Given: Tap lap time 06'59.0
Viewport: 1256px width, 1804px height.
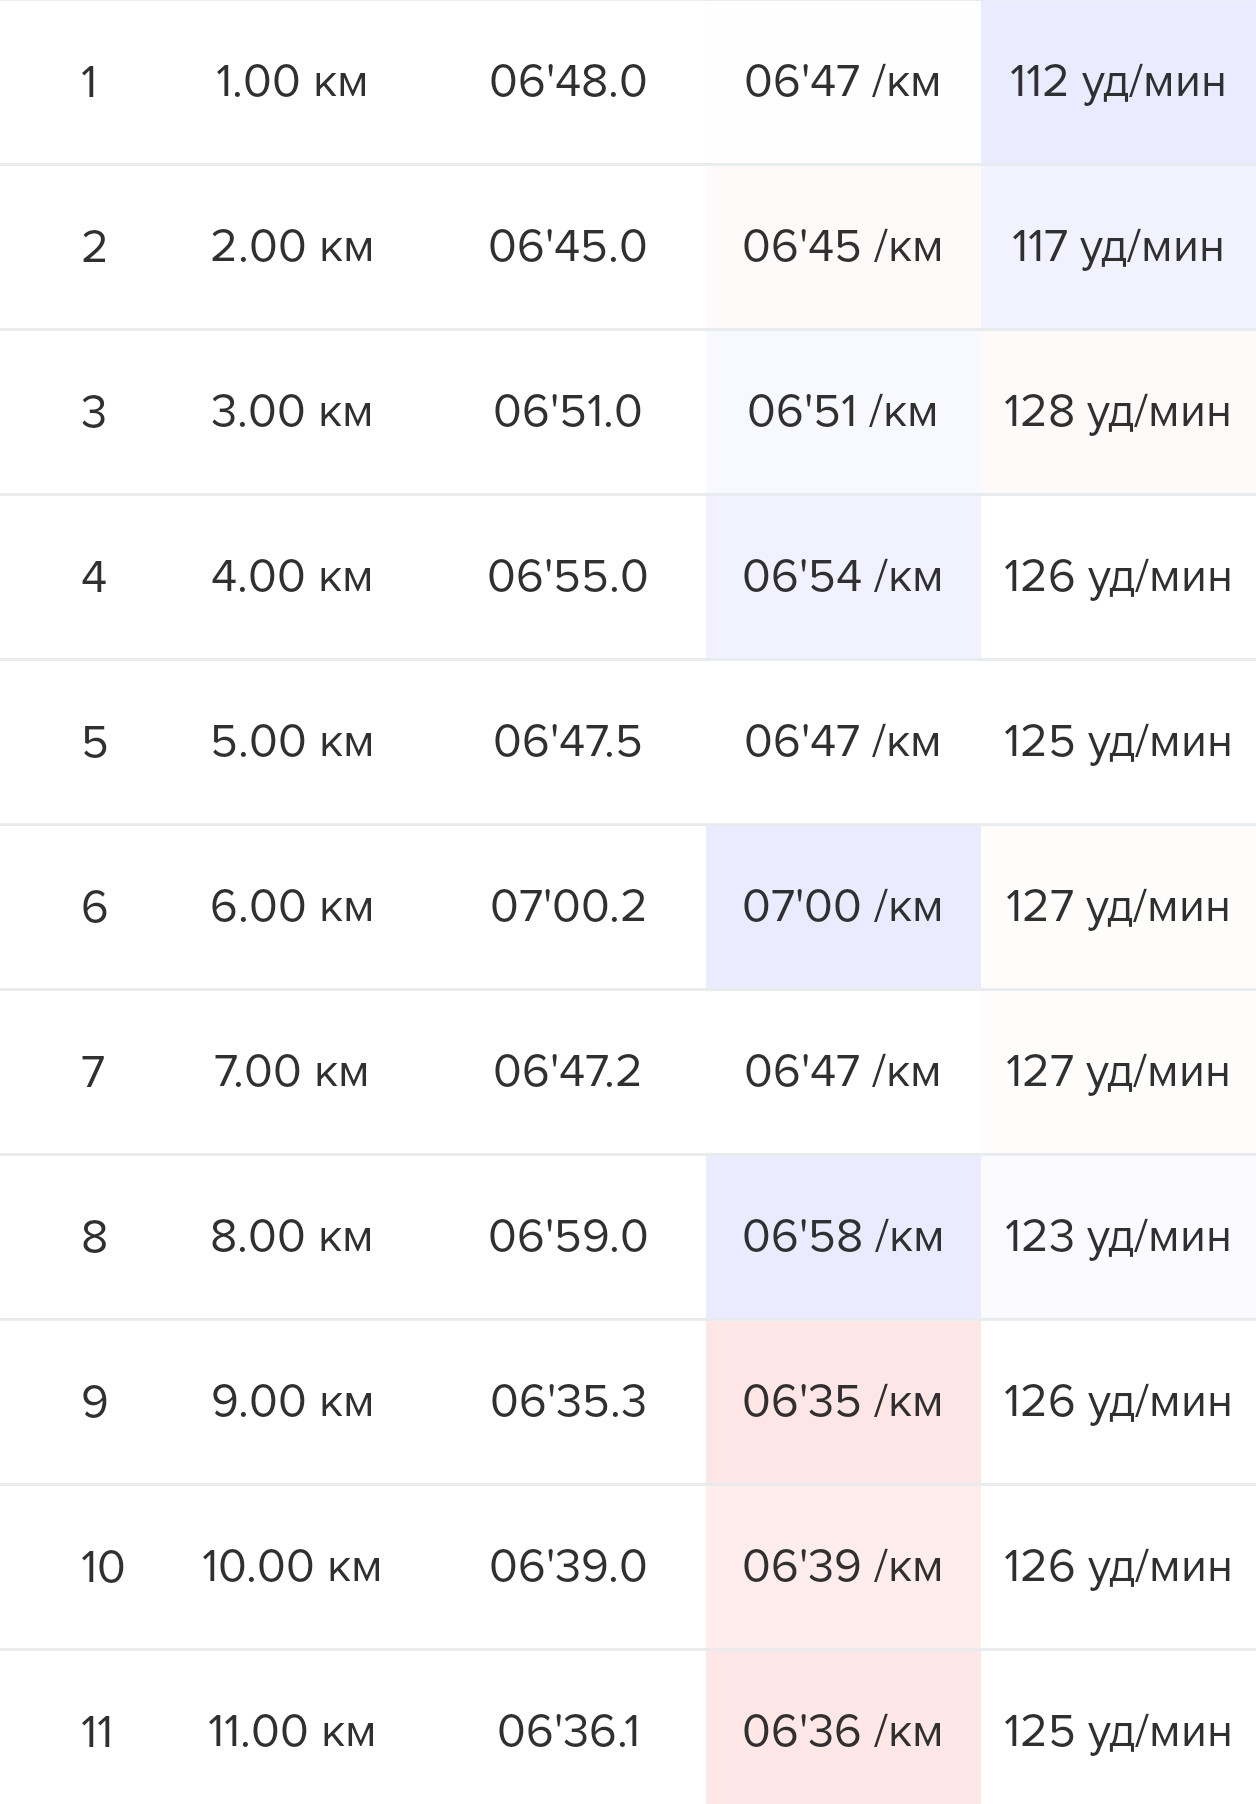Looking at the screenshot, I should click(x=568, y=1237).
